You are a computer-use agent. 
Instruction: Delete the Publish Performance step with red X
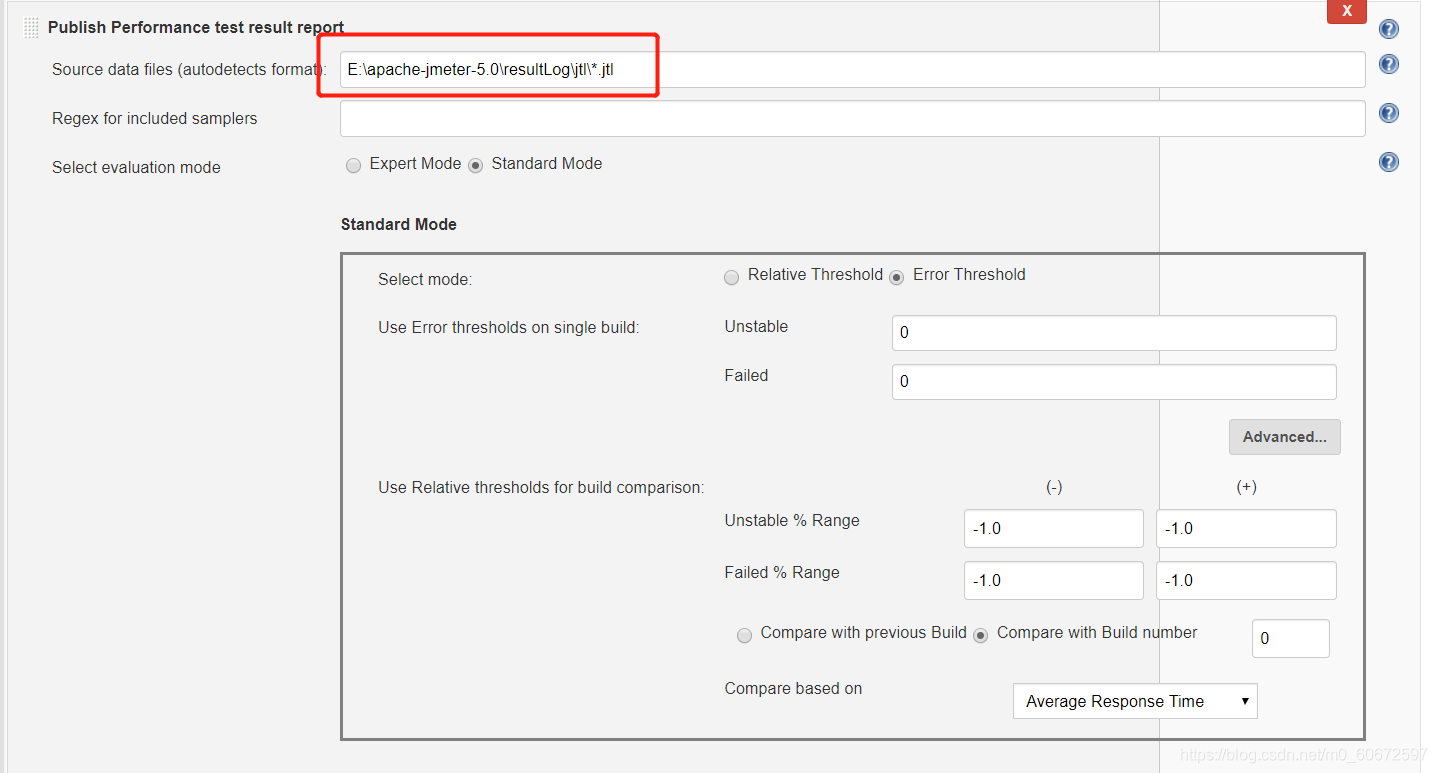point(1346,11)
